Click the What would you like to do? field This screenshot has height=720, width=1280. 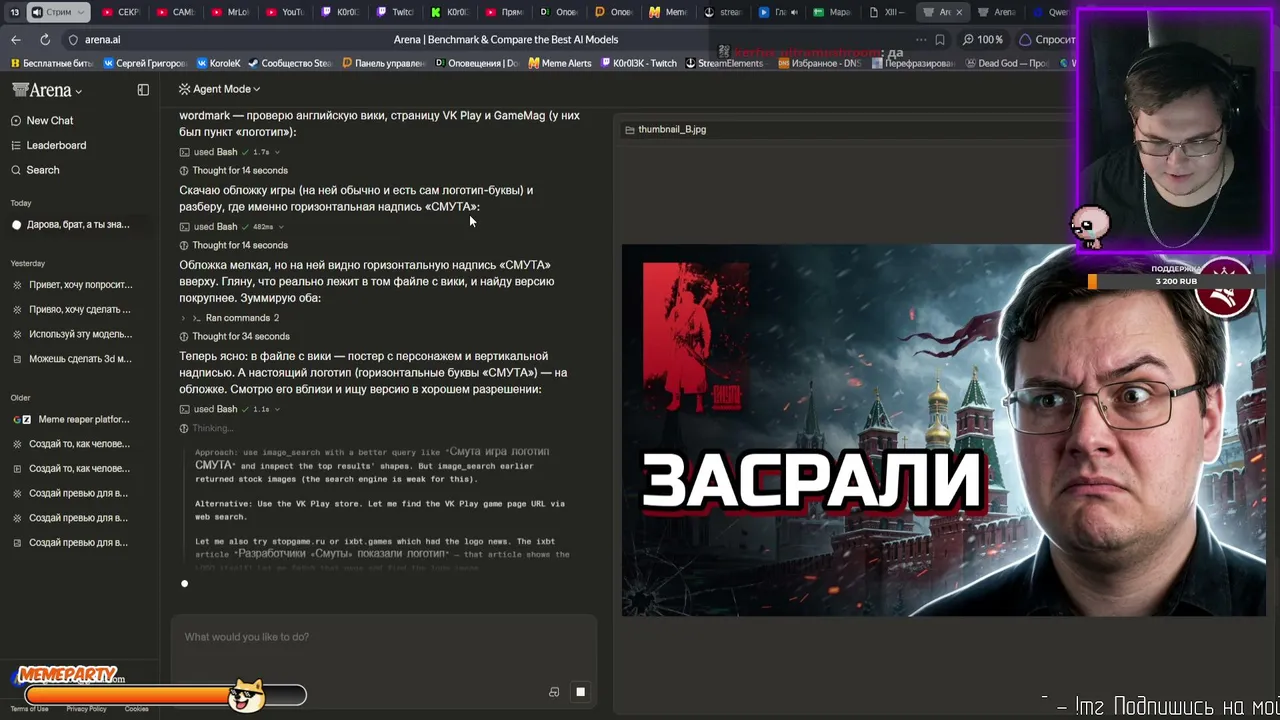[383, 638]
